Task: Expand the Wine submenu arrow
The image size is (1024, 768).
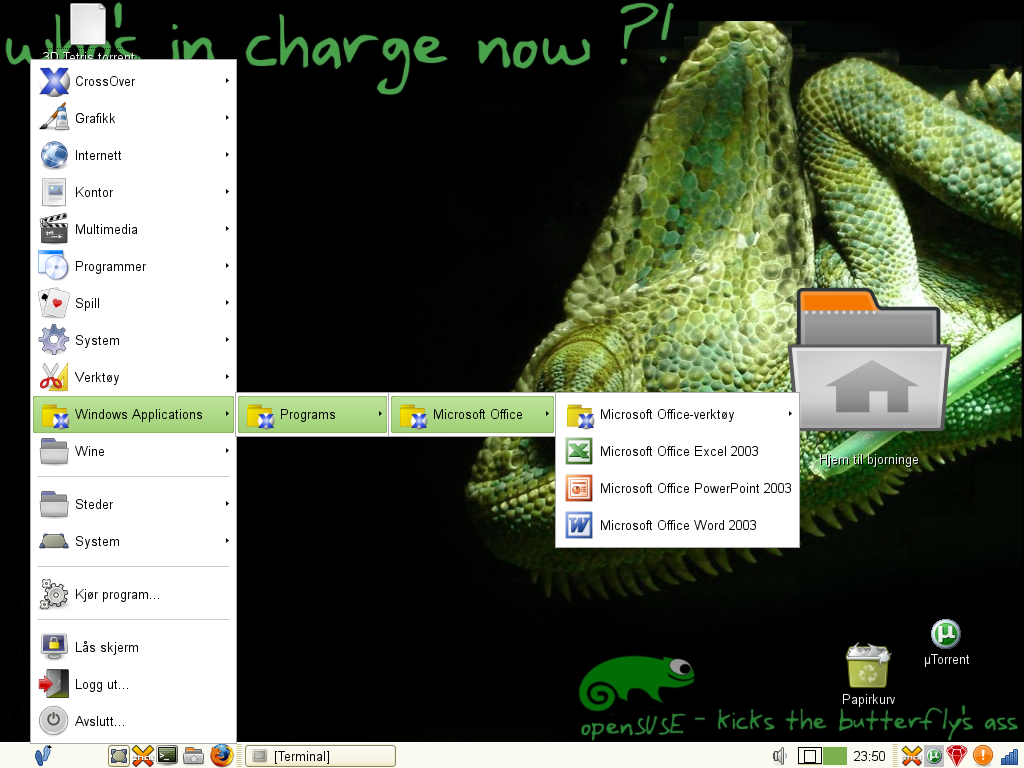Action: click(227, 451)
